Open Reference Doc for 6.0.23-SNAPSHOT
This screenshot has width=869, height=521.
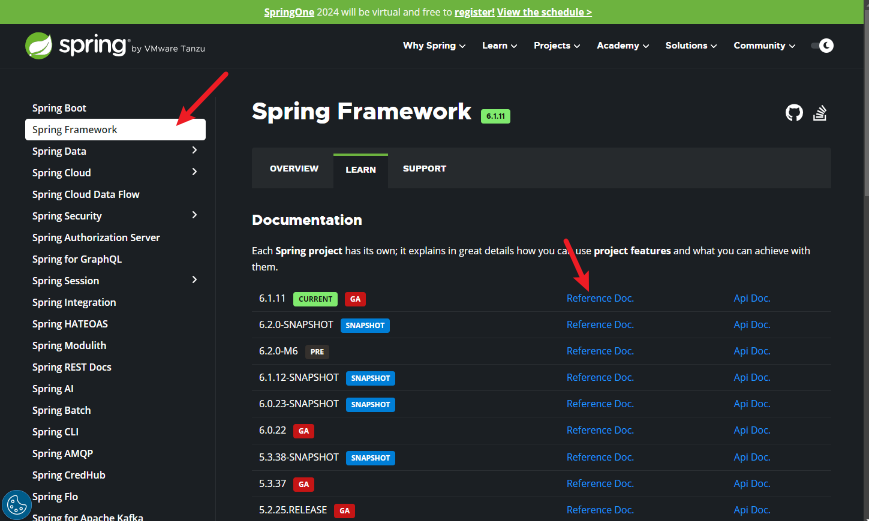600,404
